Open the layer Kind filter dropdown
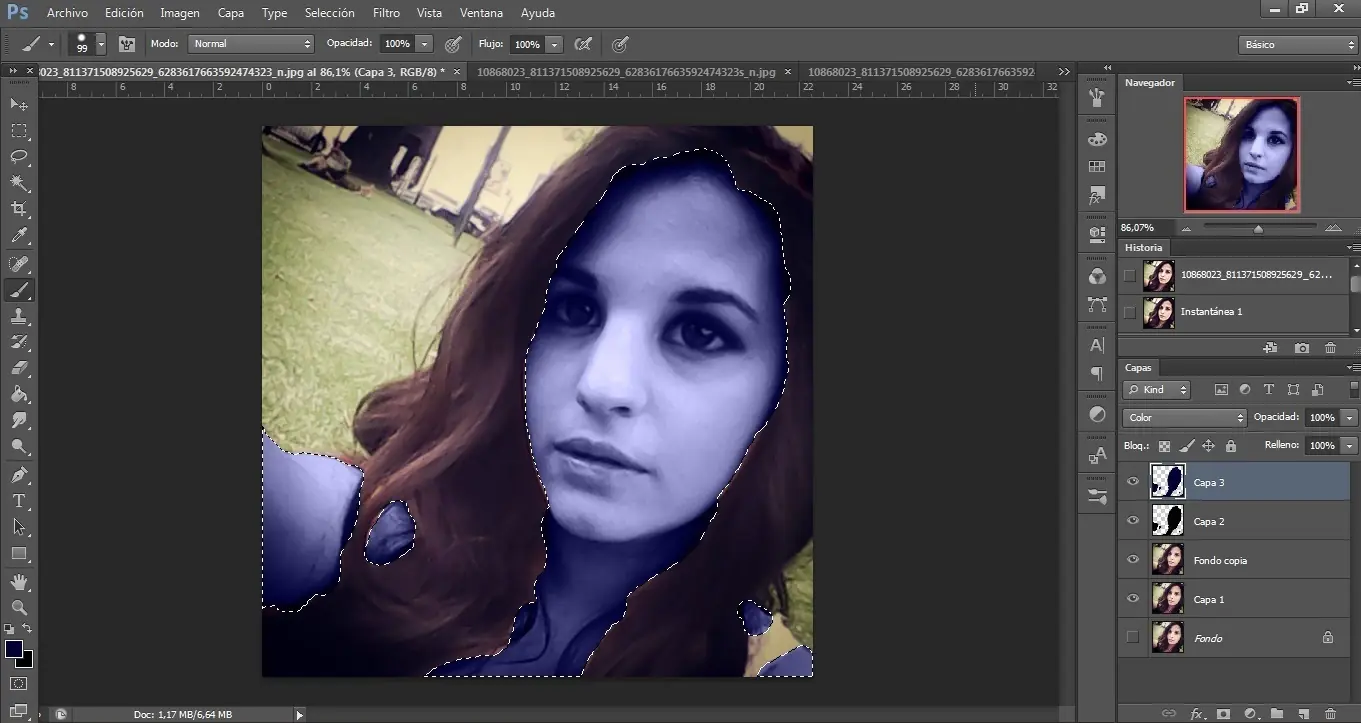The image size is (1361, 723). click(x=1157, y=390)
